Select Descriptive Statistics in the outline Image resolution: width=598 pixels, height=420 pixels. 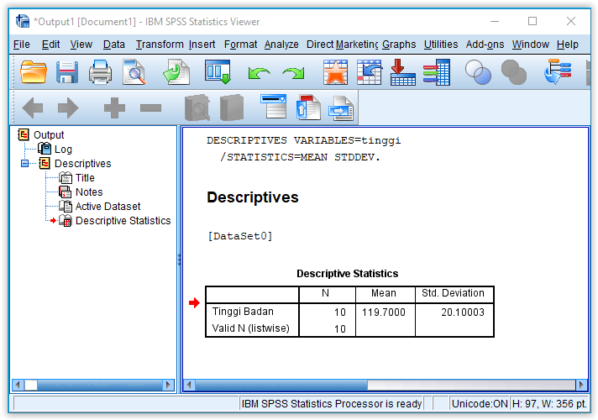123,221
